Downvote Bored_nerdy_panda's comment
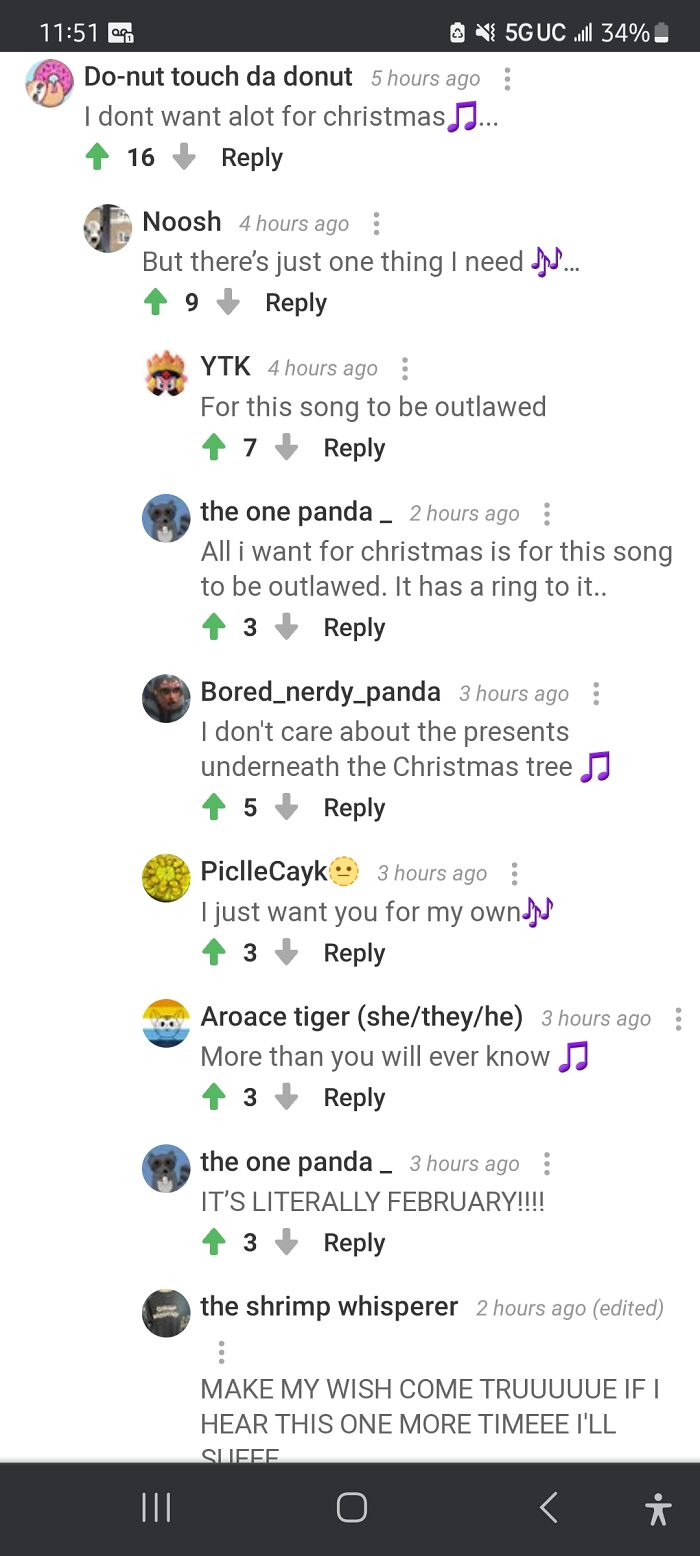700x1556 pixels. pos(287,808)
